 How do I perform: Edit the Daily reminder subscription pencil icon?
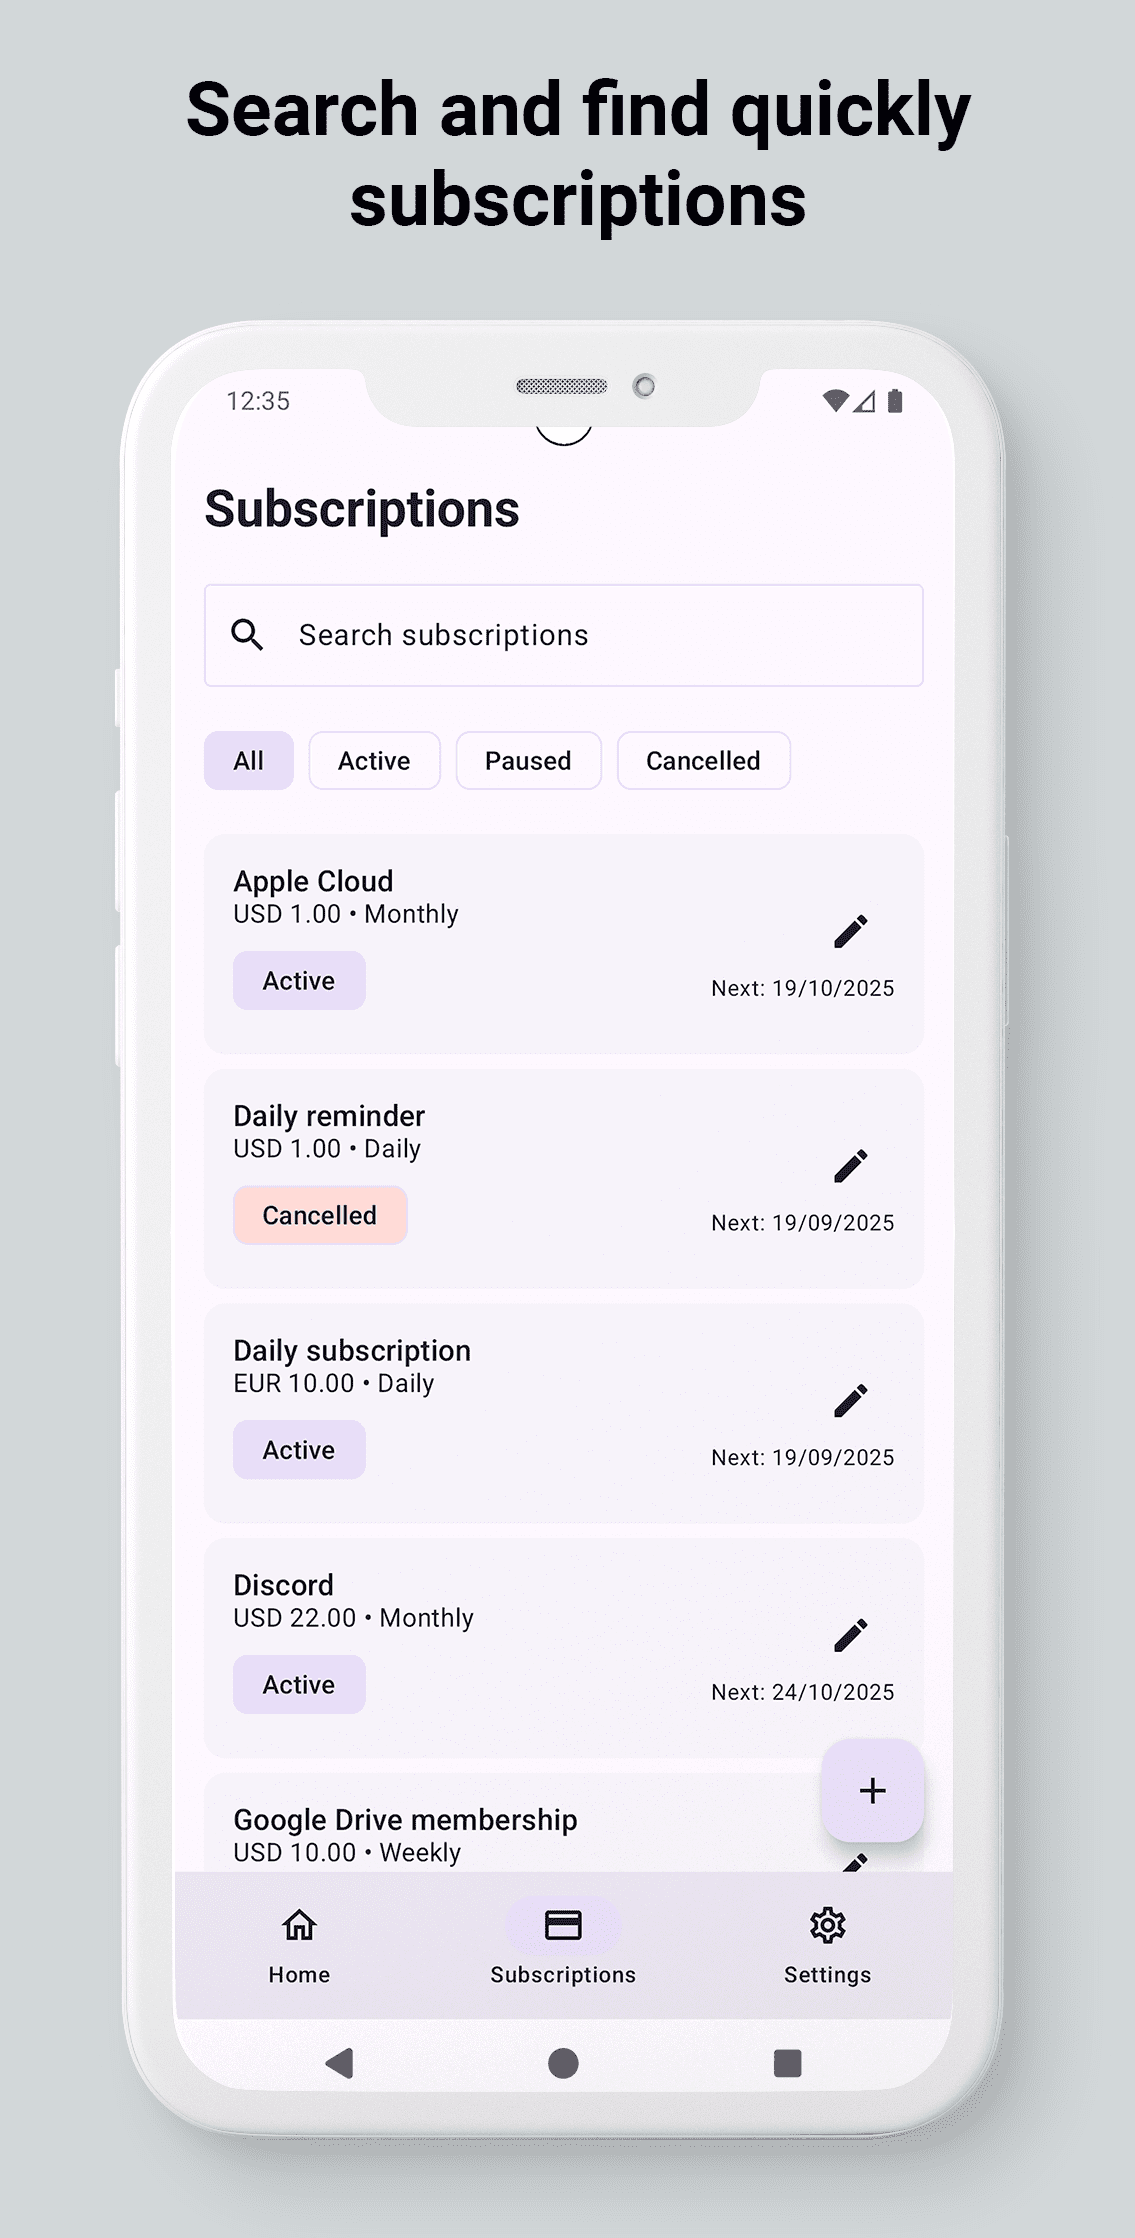click(x=850, y=1166)
